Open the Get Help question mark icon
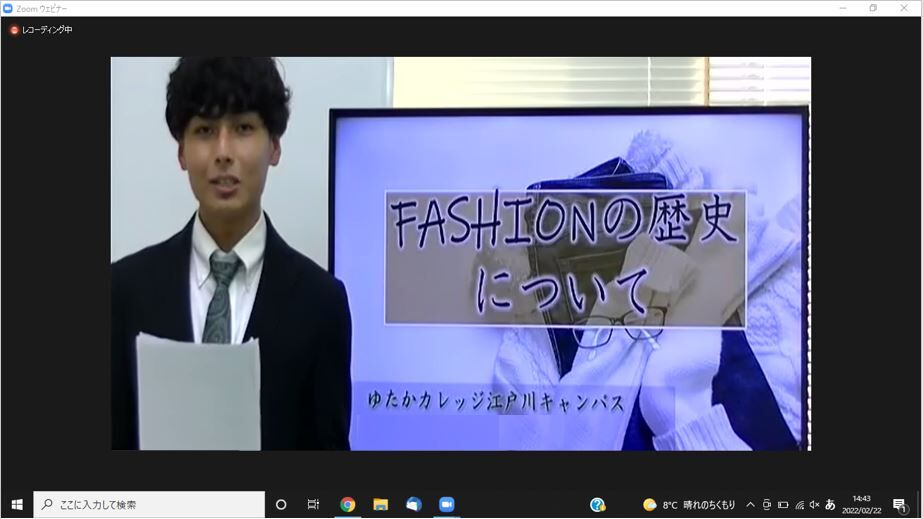This screenshot has height=519, width=923. (x=597, y=504)
